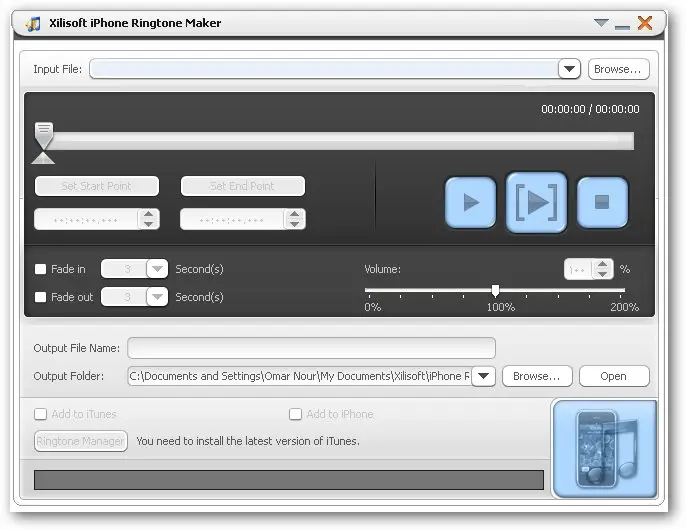Image resolution: width=686 pixels, height=530 pixels.
Task: Click the conversion progress bar
Action: click(289, 480)
